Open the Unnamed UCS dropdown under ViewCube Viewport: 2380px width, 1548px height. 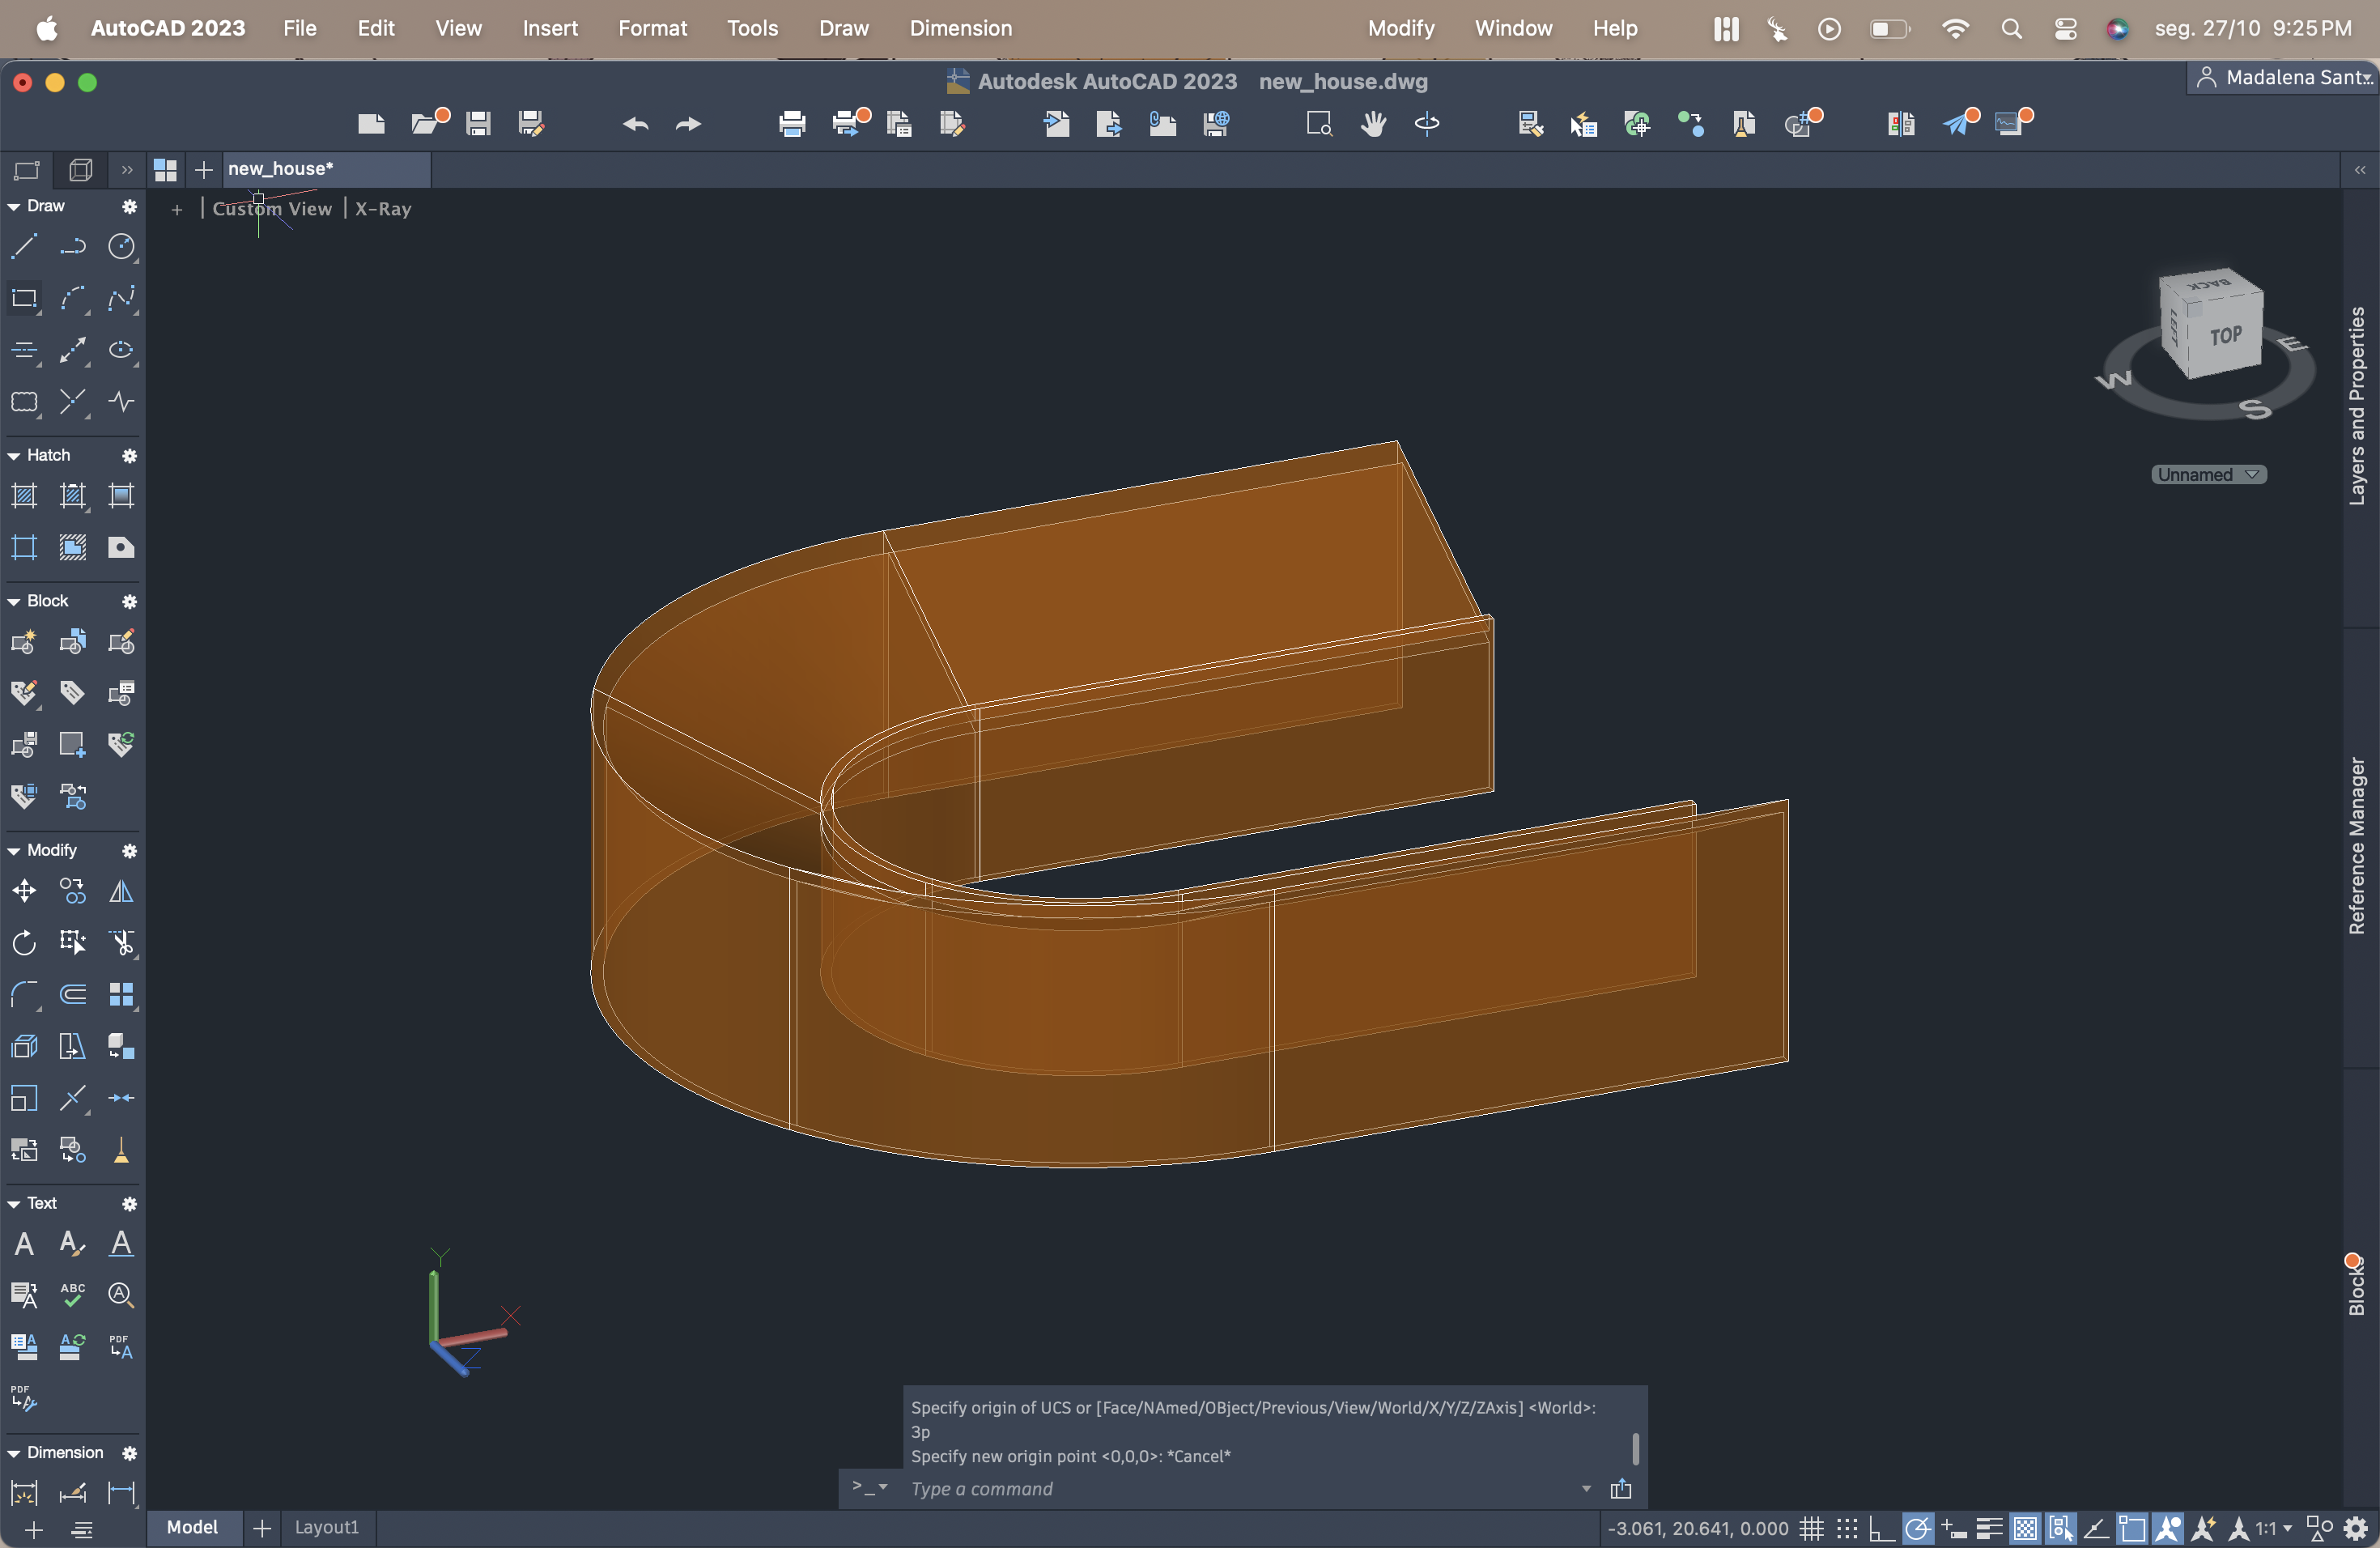click(2208, 475)
